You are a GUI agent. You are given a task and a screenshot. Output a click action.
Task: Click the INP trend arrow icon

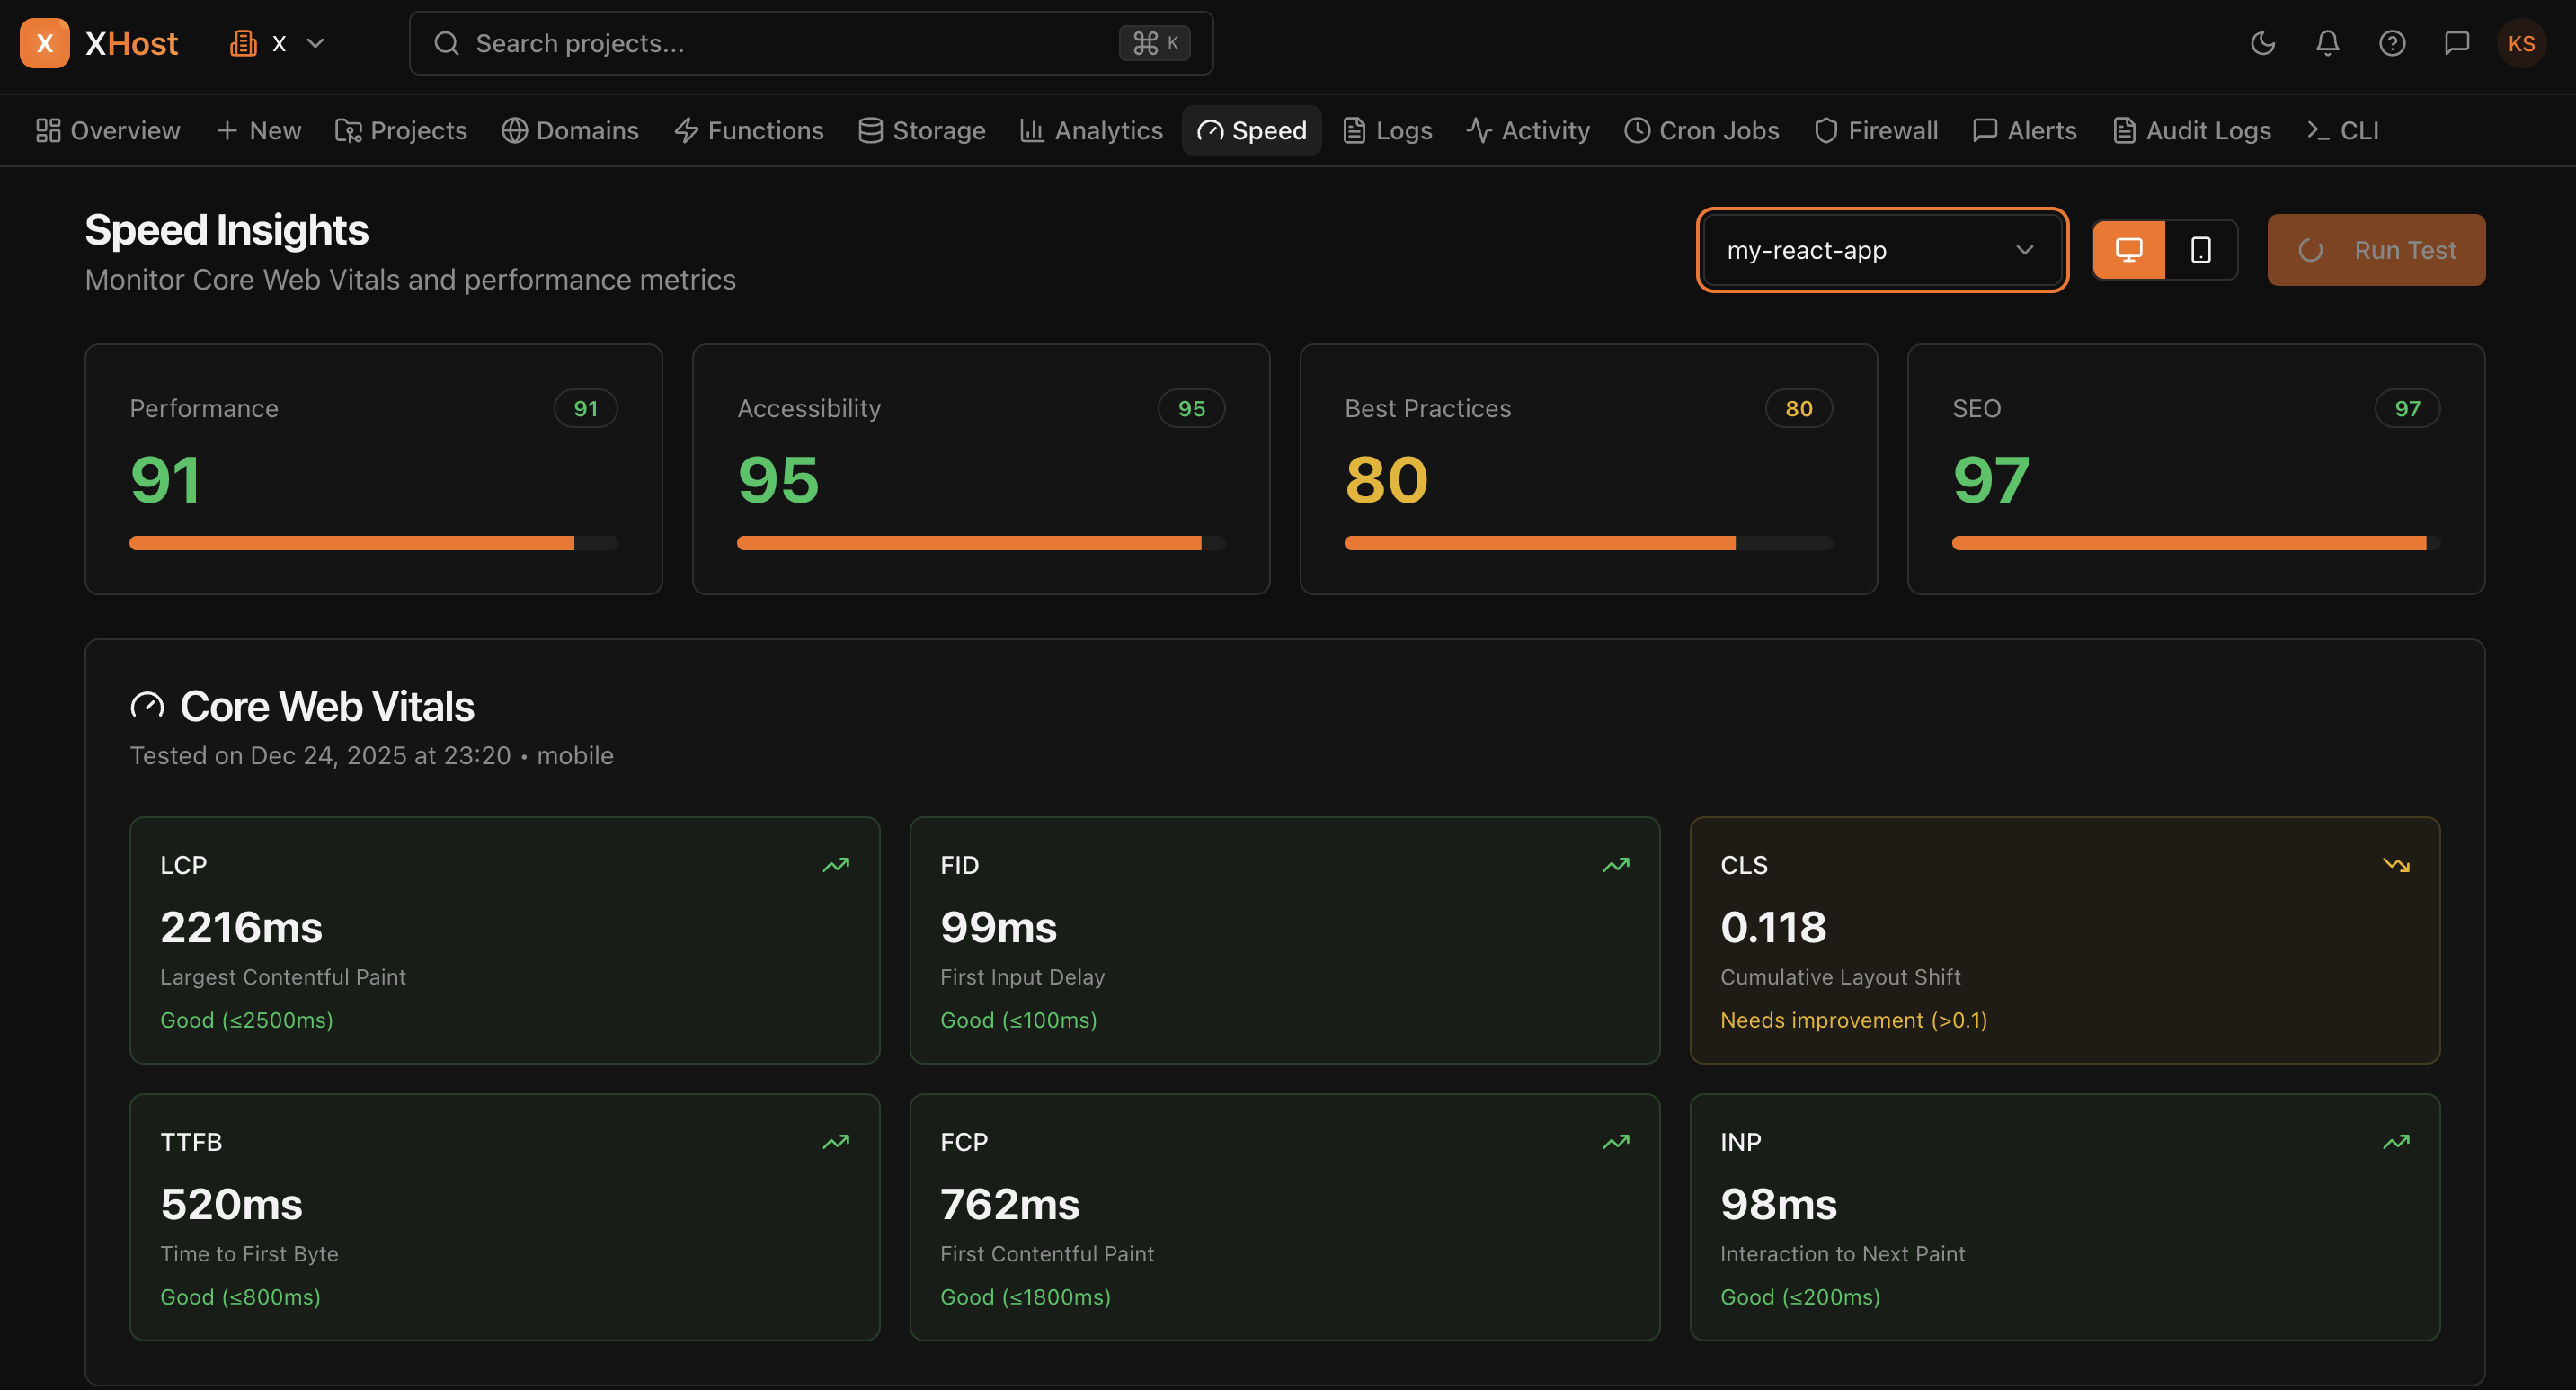tap(2395, 1142)
